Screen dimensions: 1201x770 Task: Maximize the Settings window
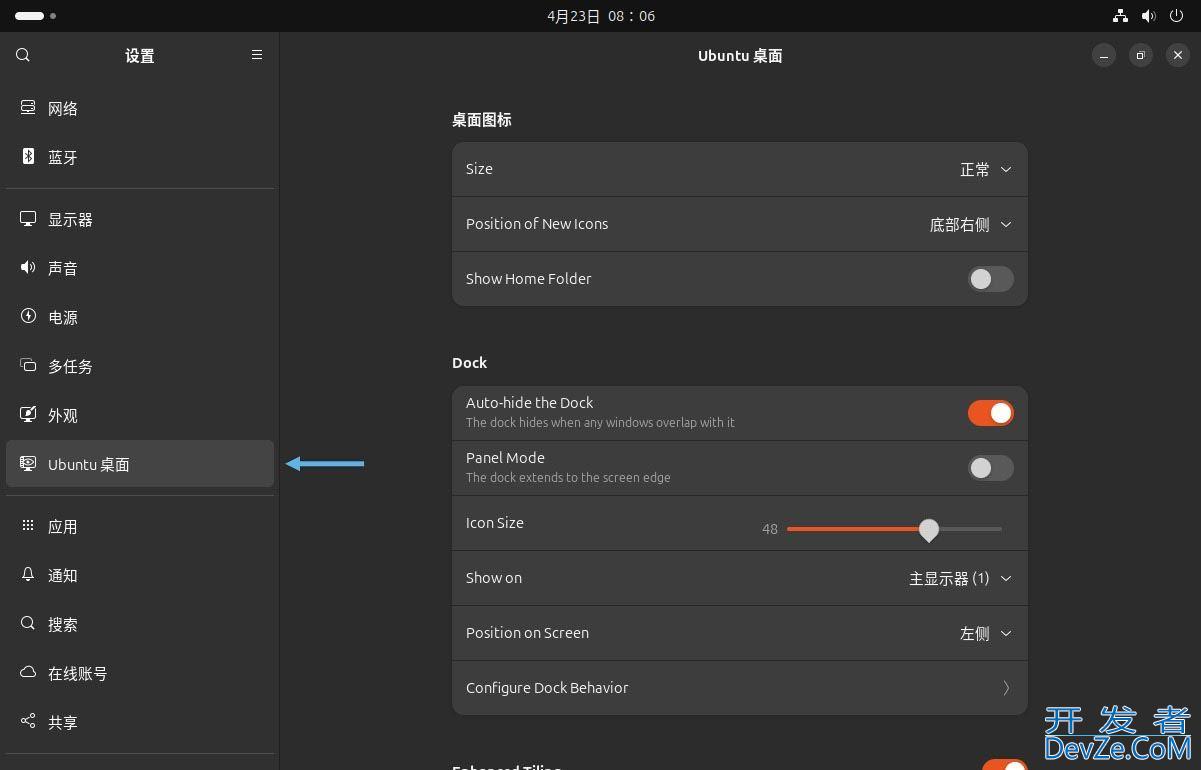[1140, 56]
